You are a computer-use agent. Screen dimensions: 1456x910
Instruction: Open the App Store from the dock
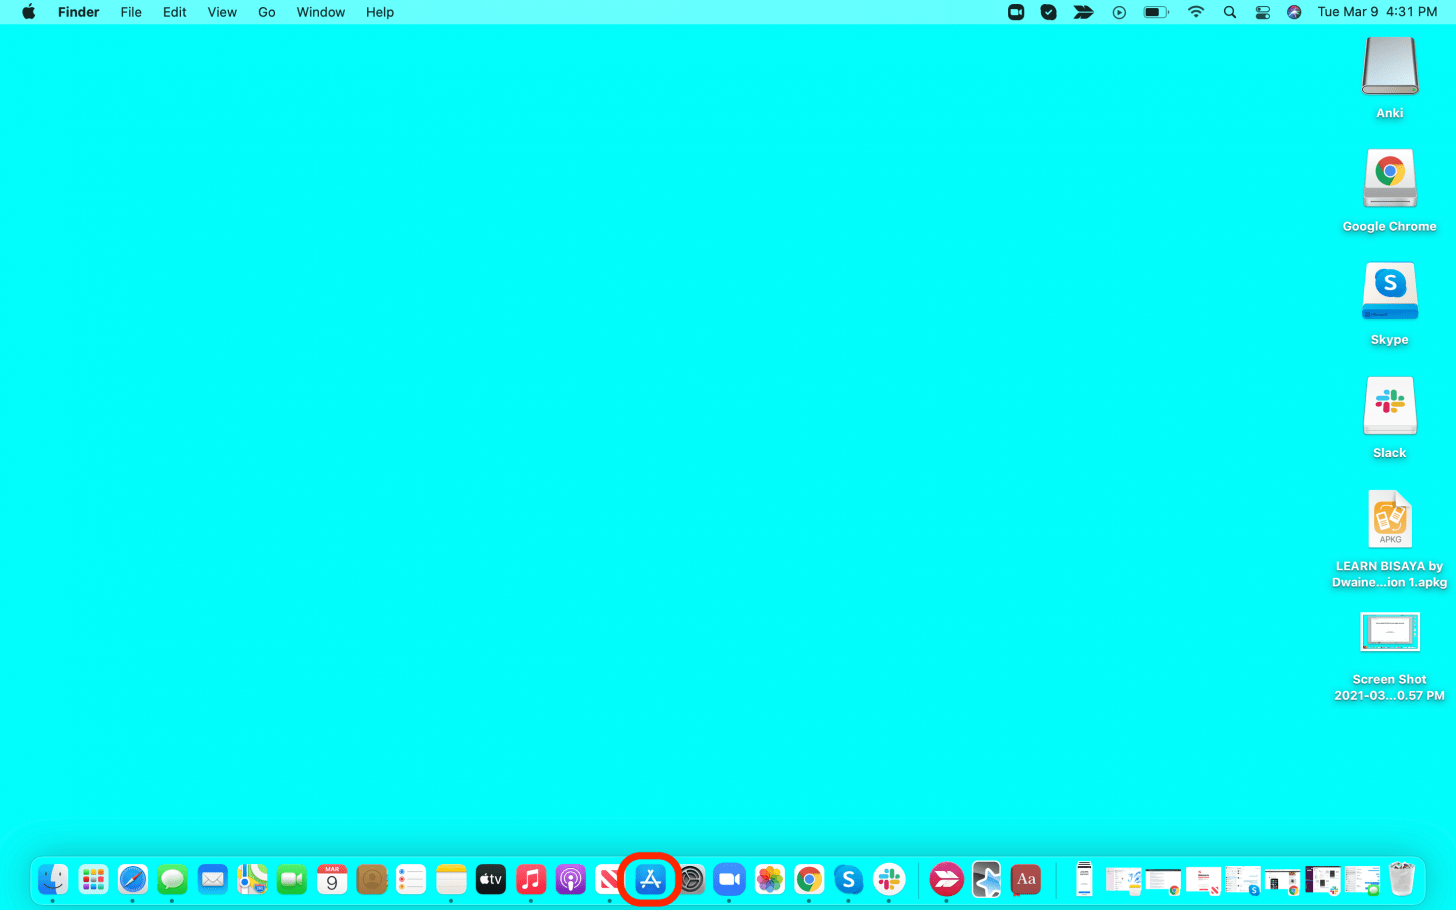(x=650, y=880)
